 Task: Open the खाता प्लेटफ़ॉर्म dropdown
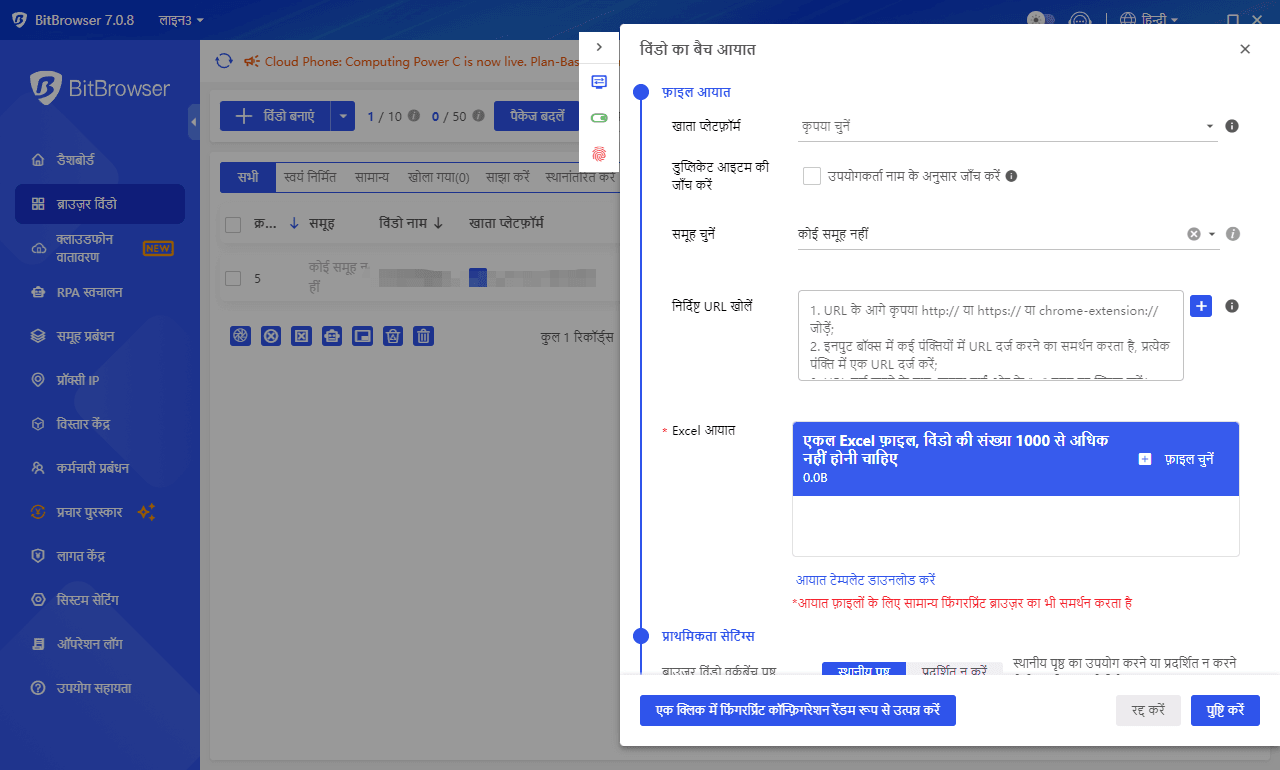click(1006, 127)
